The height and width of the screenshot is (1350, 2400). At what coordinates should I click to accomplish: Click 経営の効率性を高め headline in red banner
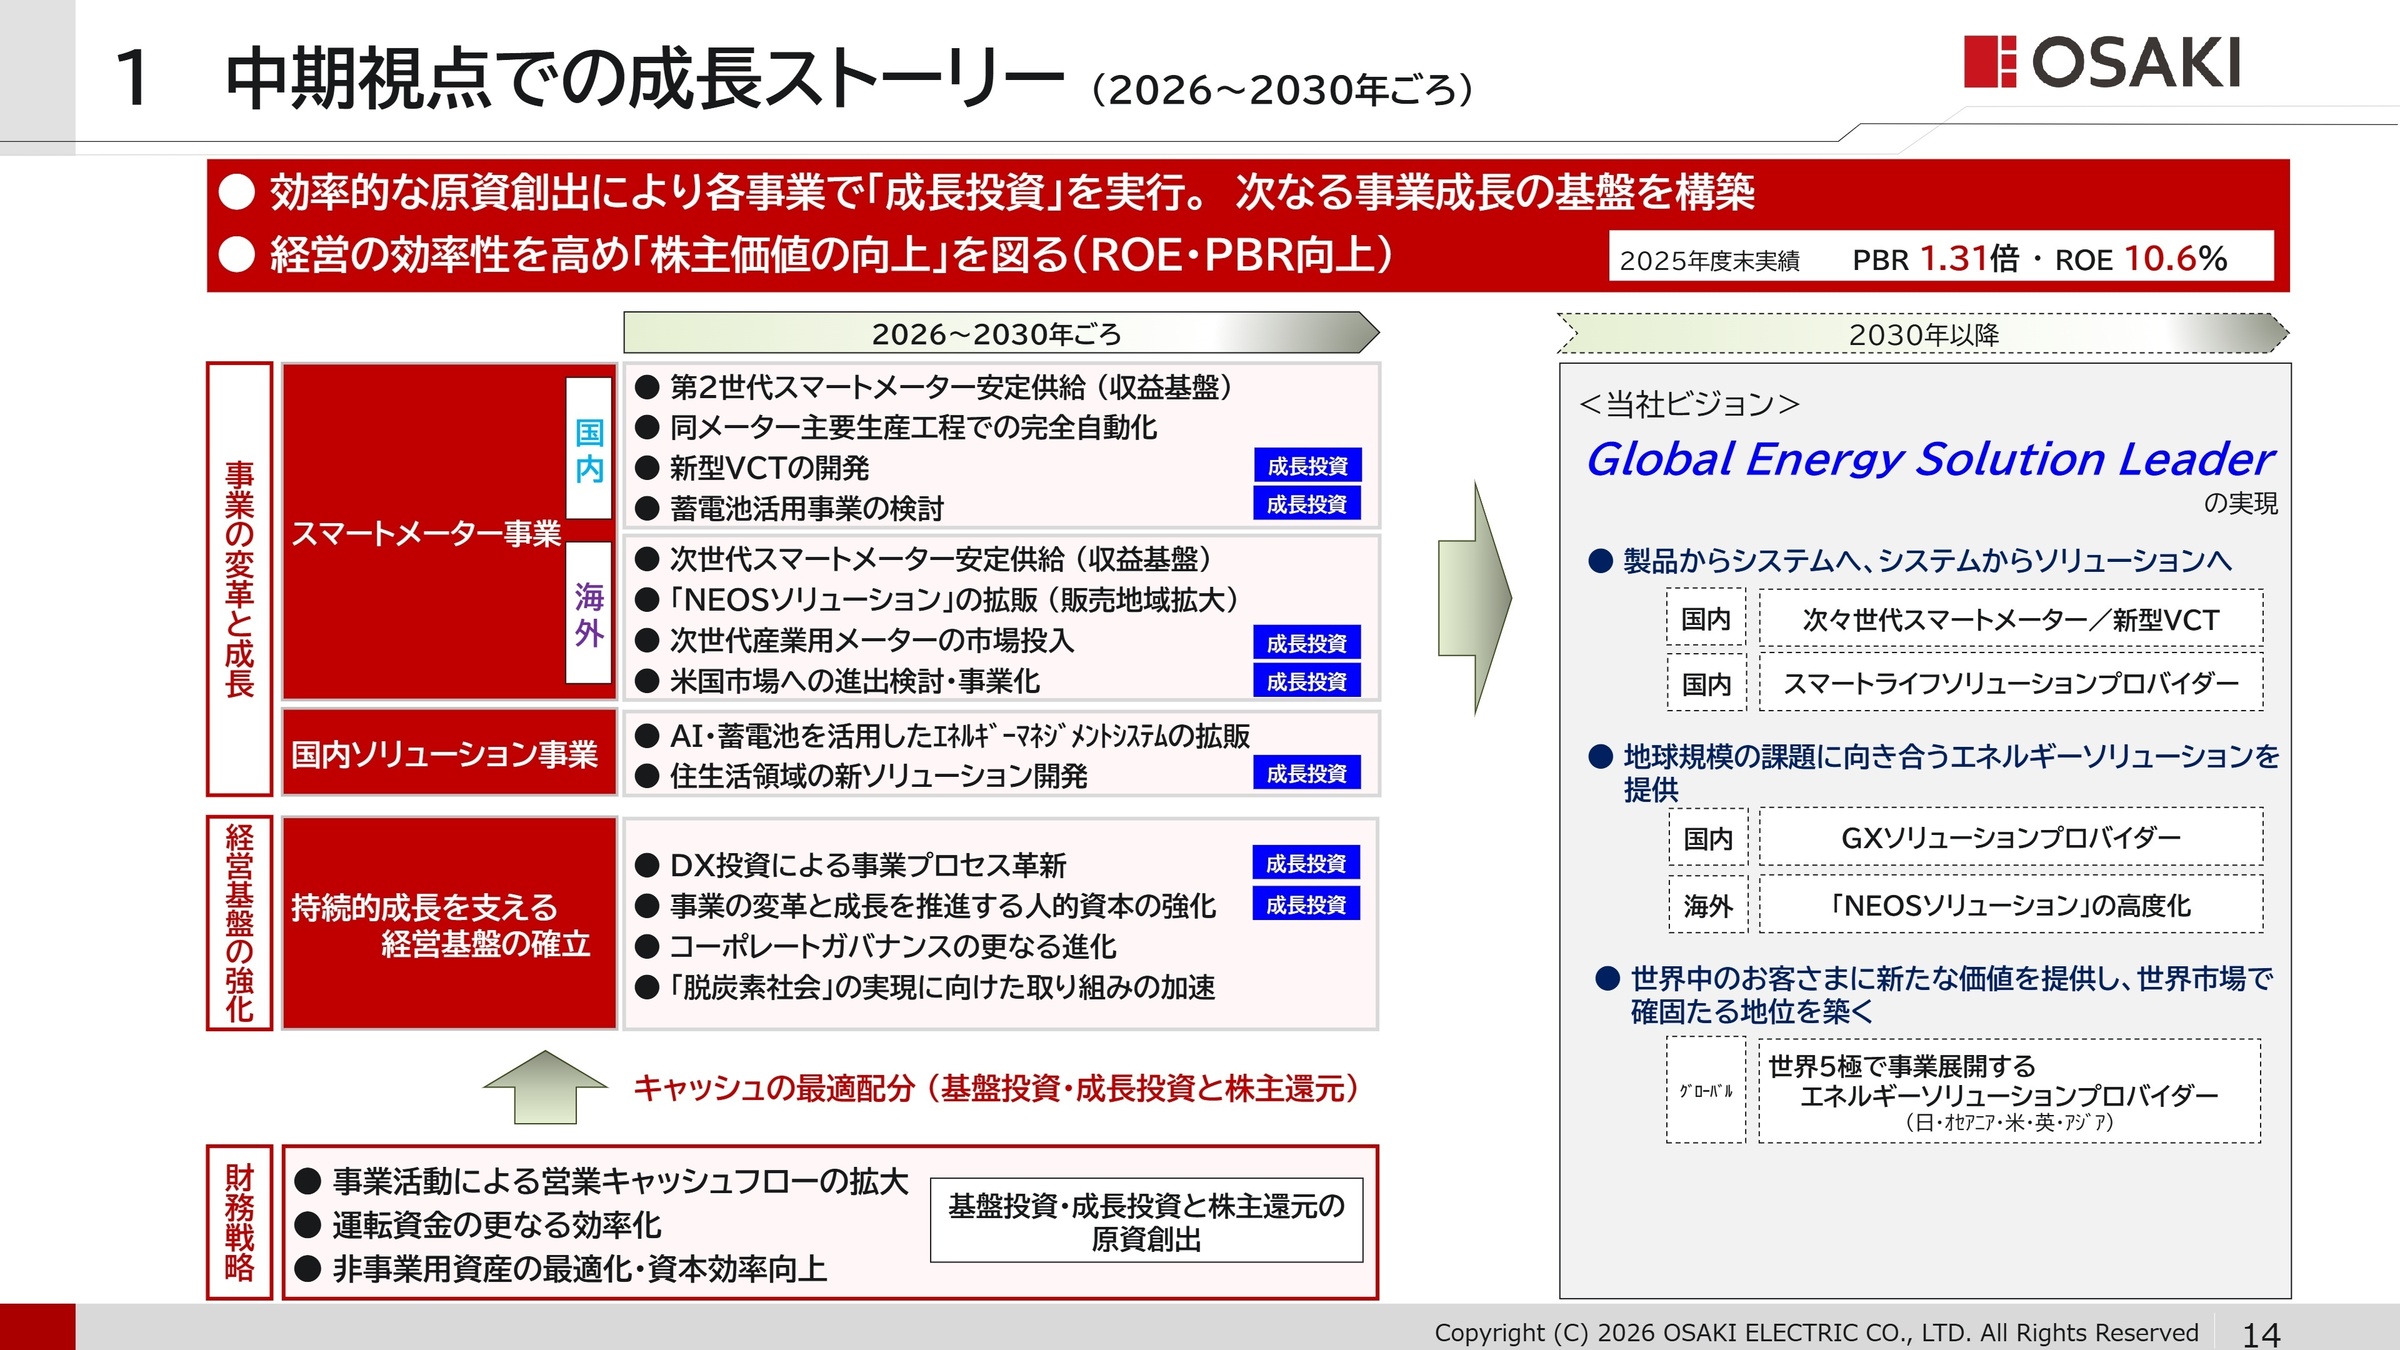click(831, 255)
